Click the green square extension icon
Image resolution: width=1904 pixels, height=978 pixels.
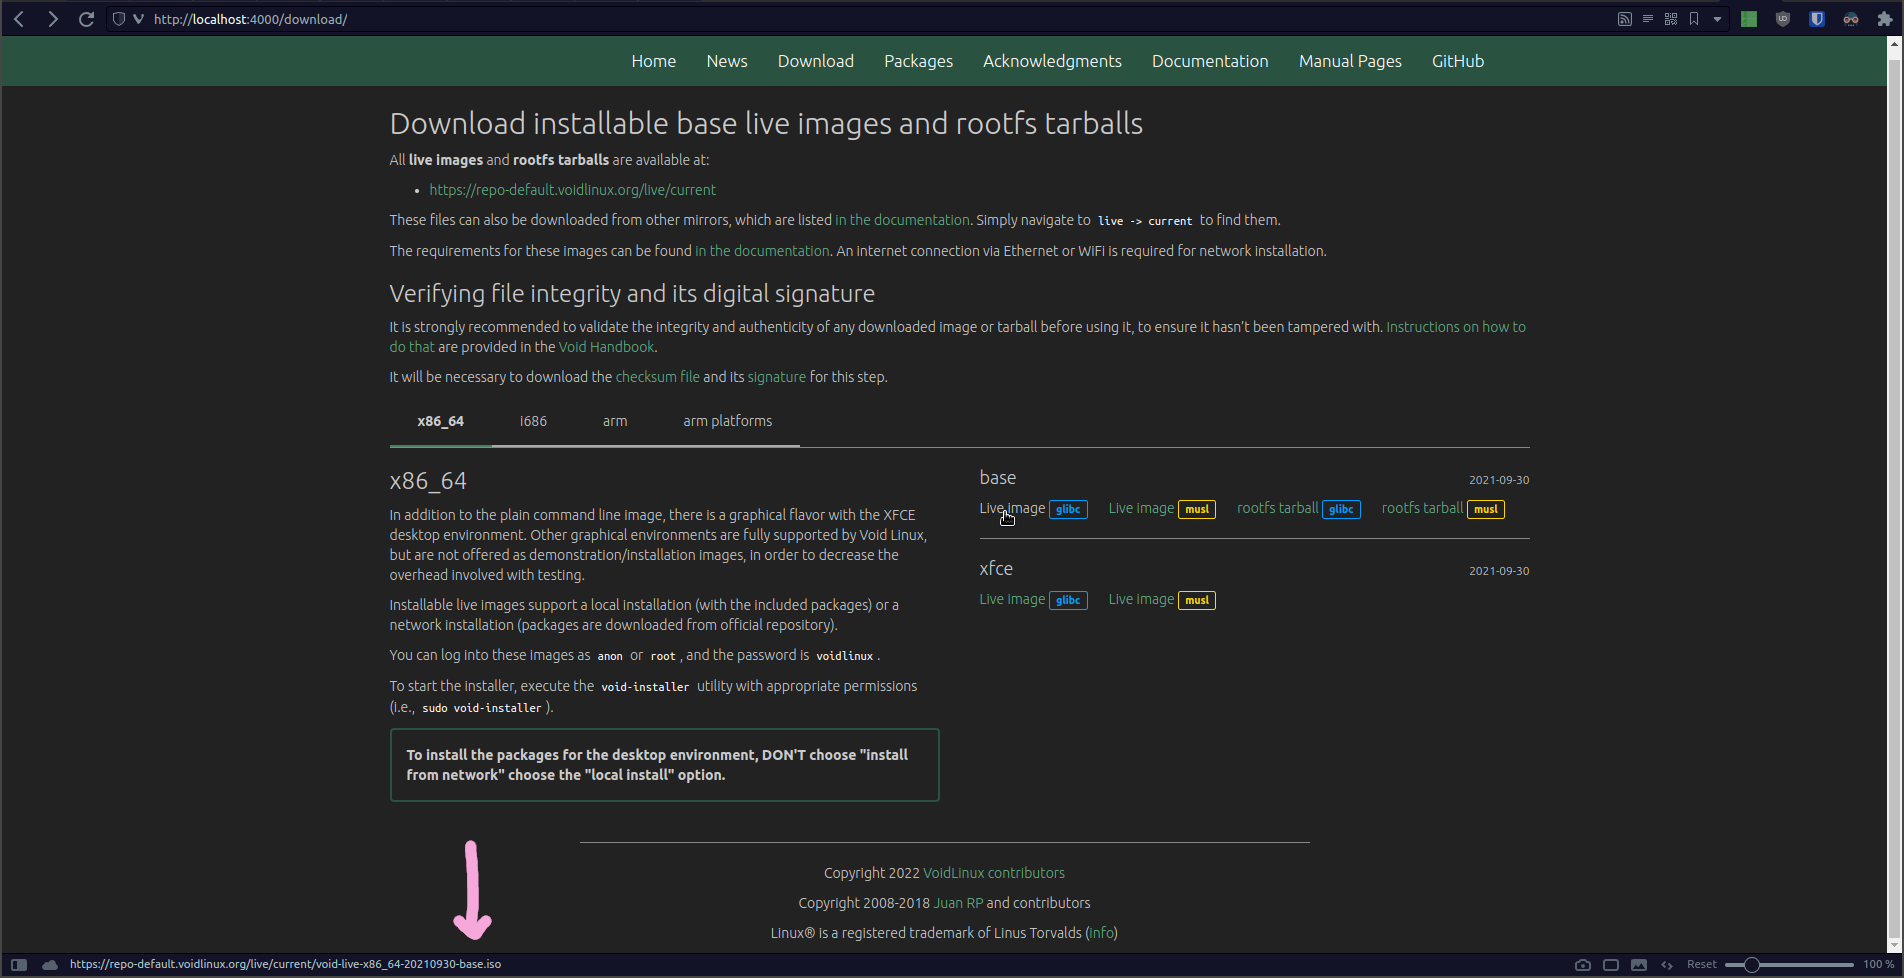click(x=1749, y=19)
